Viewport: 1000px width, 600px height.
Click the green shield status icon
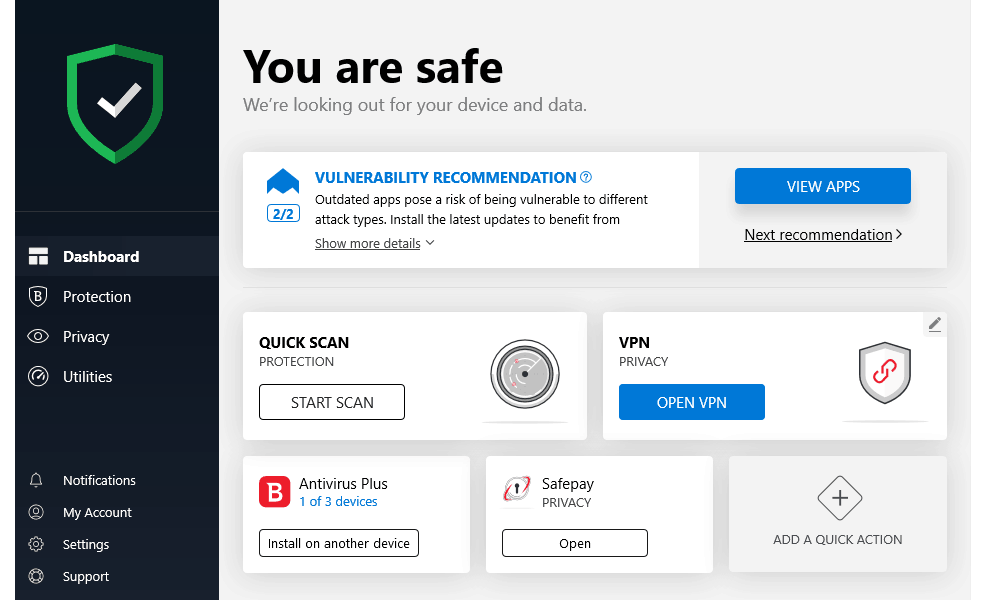pos(115,103)
